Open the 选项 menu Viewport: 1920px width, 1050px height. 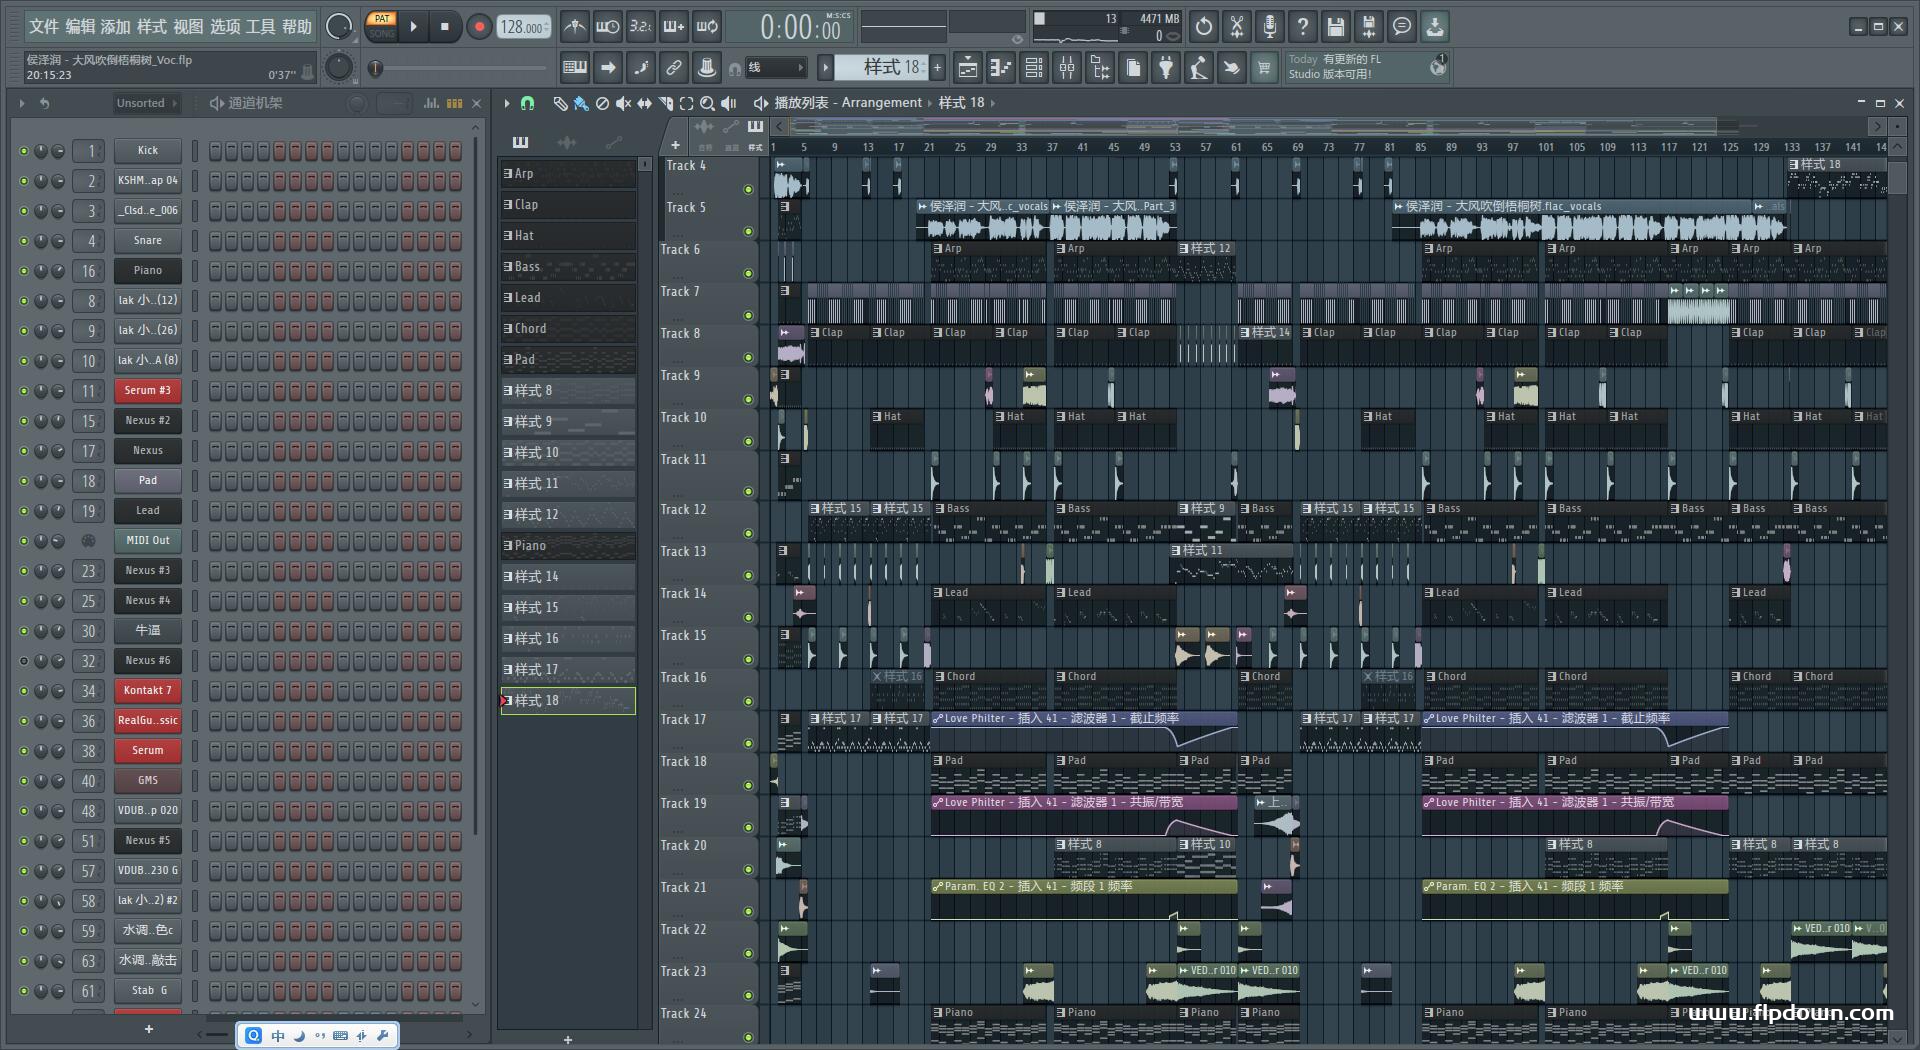(x=225, y=26)
